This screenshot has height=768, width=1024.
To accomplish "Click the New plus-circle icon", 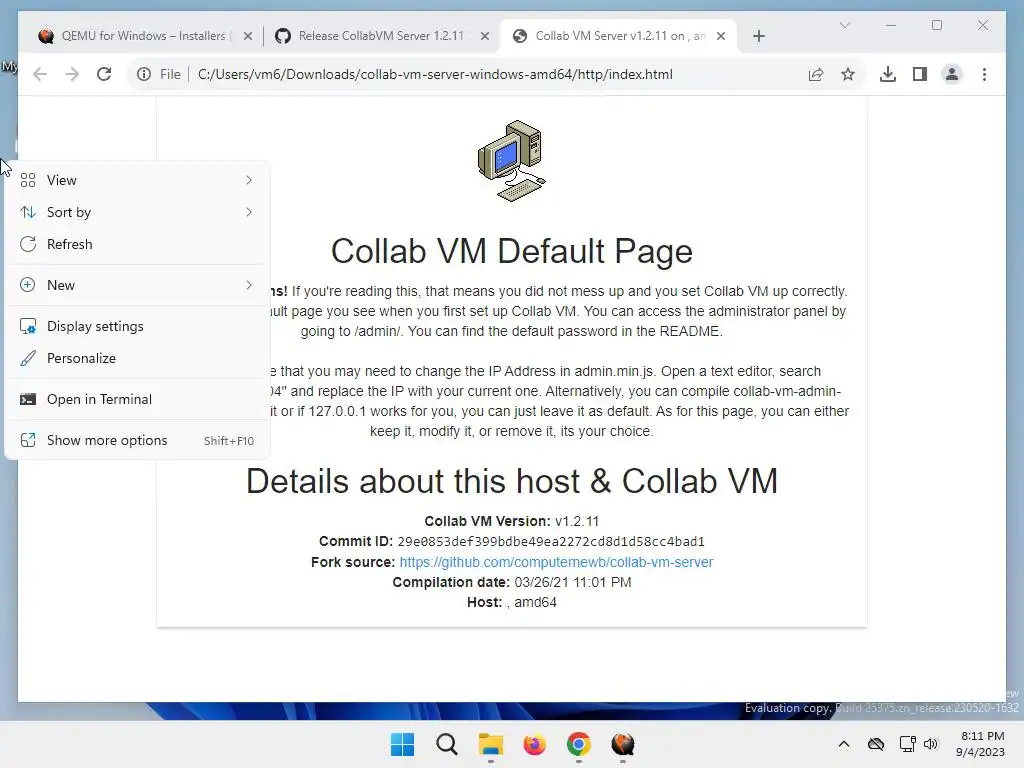I will pos(27,285).
